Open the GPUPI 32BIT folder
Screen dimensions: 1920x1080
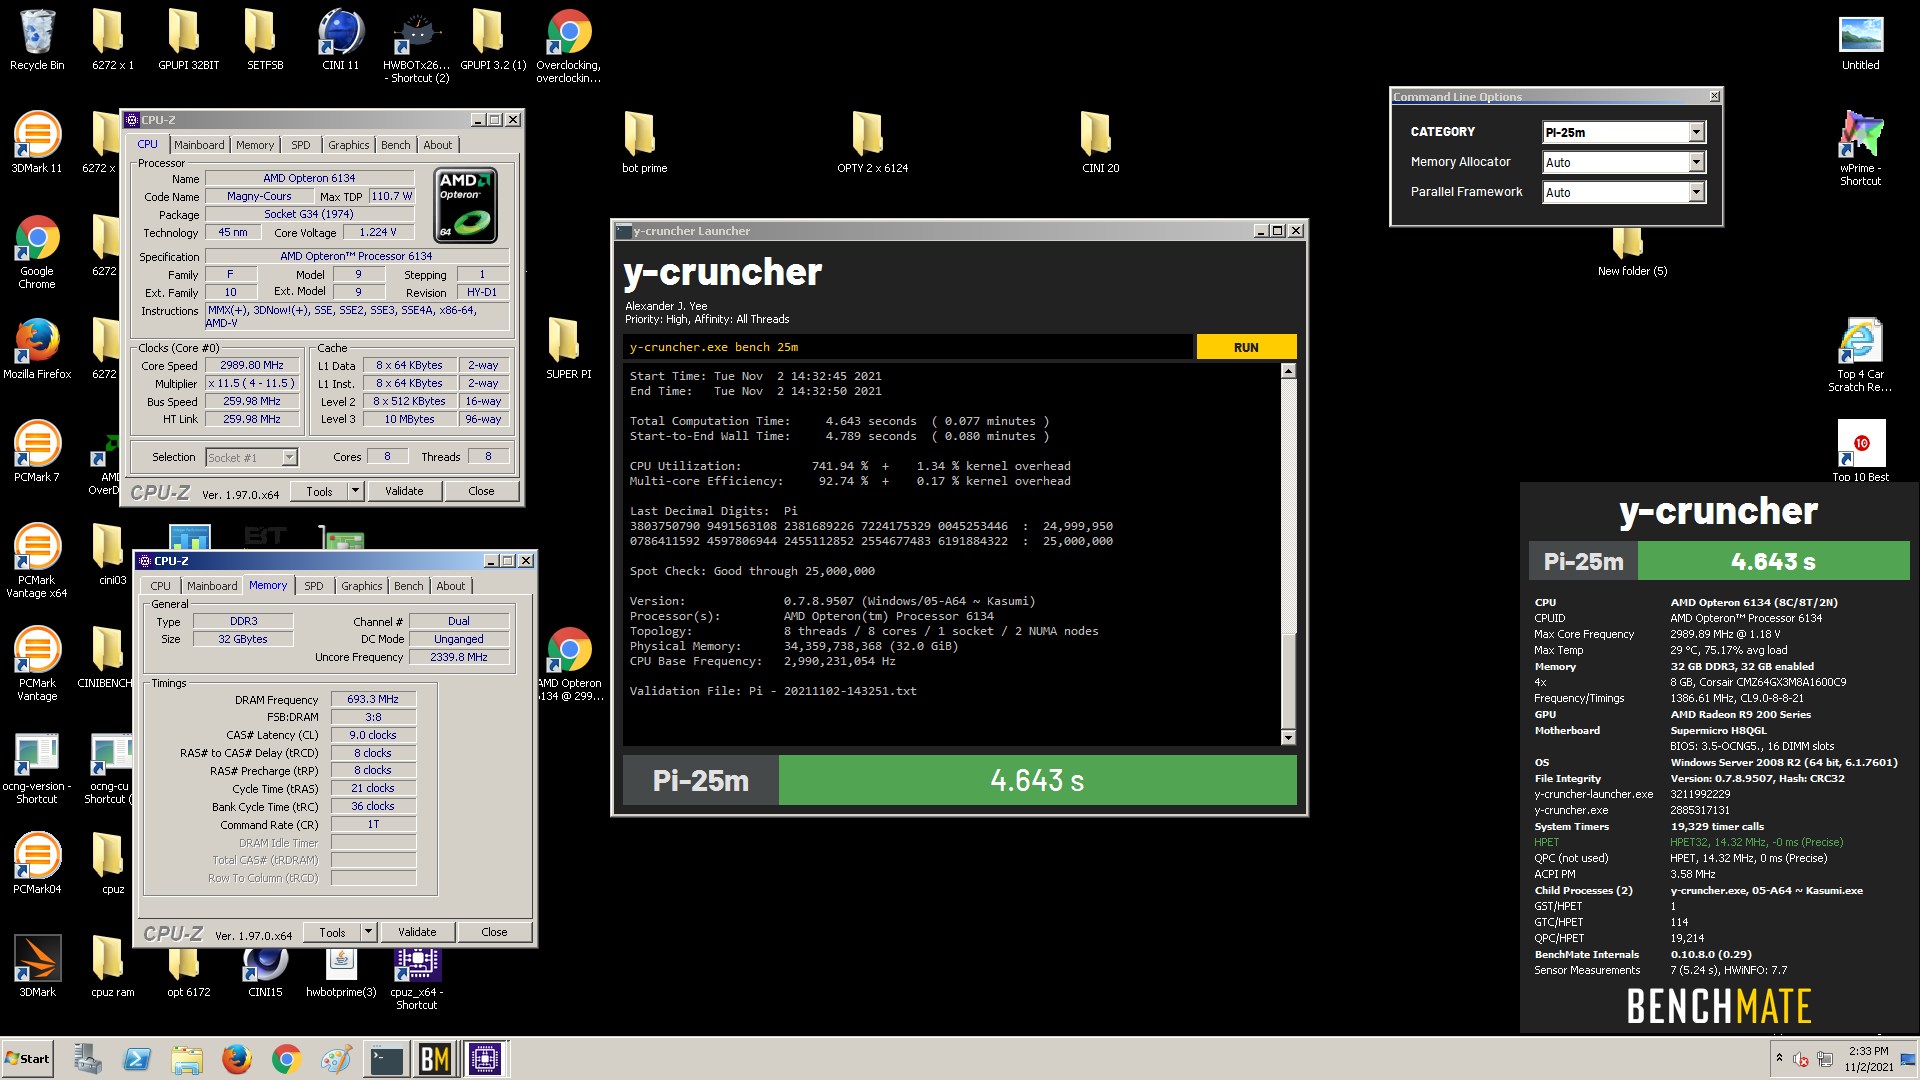[188, 40]
